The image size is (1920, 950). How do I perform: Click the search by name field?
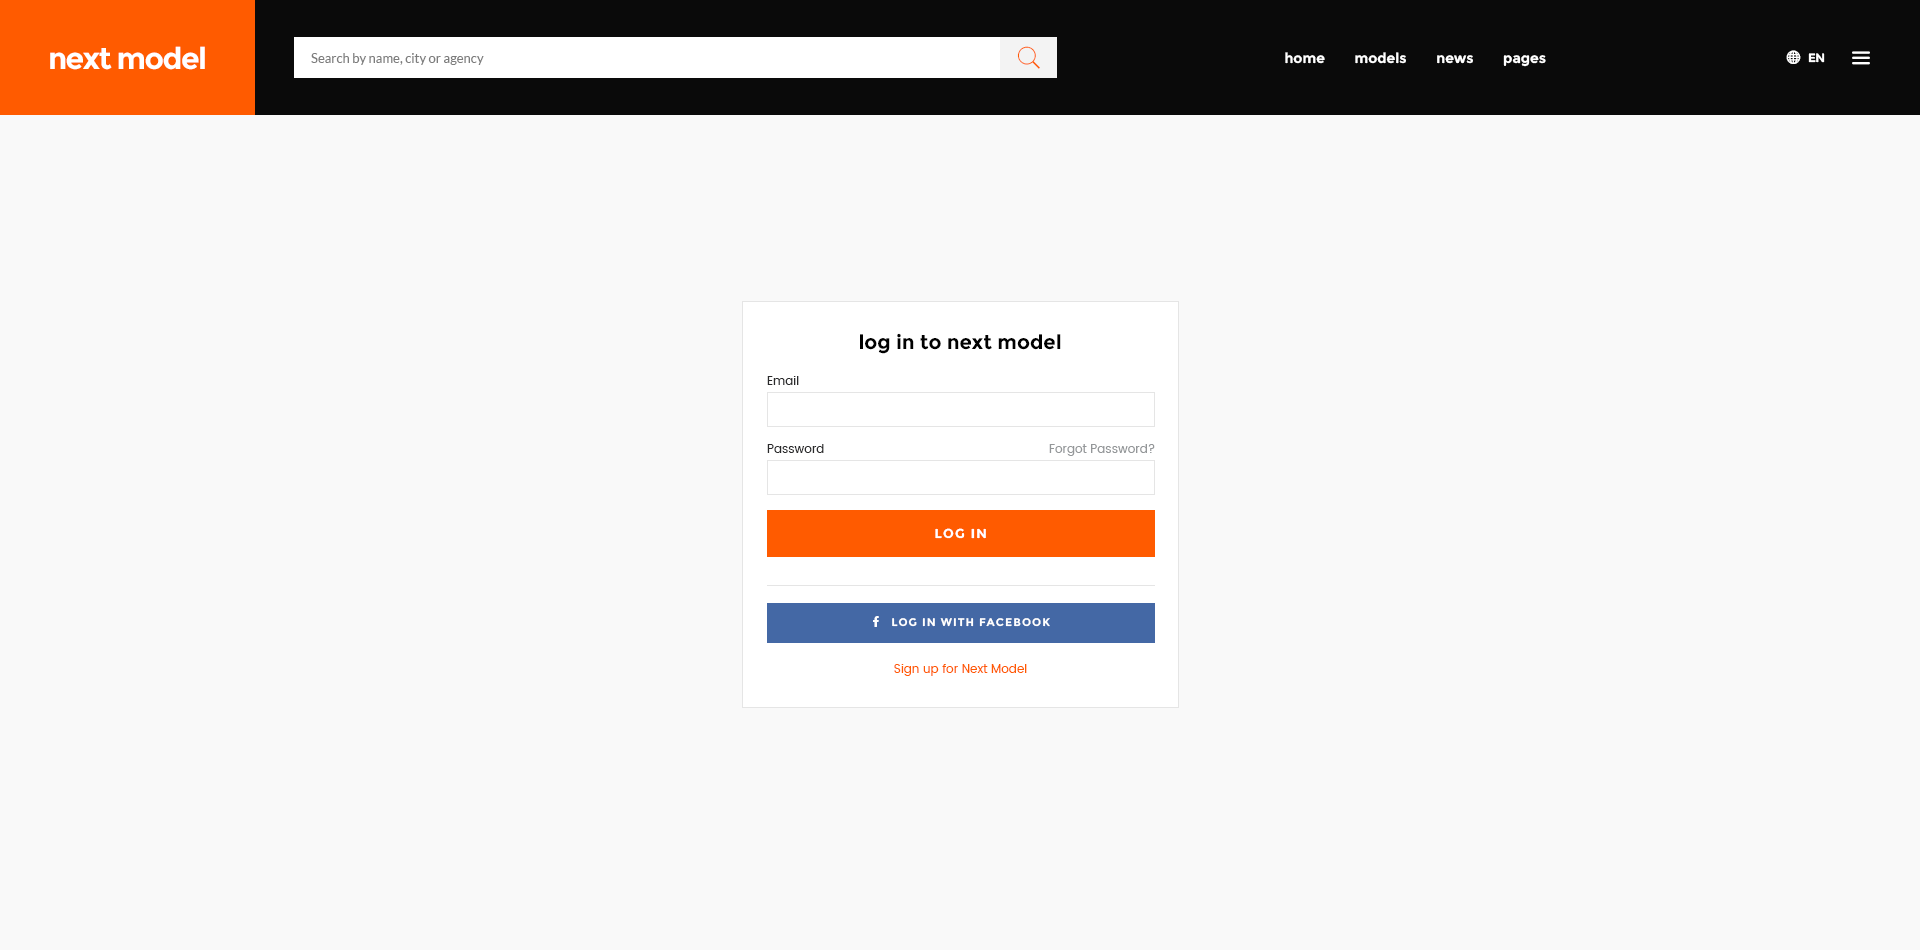(x=647, y=58)
